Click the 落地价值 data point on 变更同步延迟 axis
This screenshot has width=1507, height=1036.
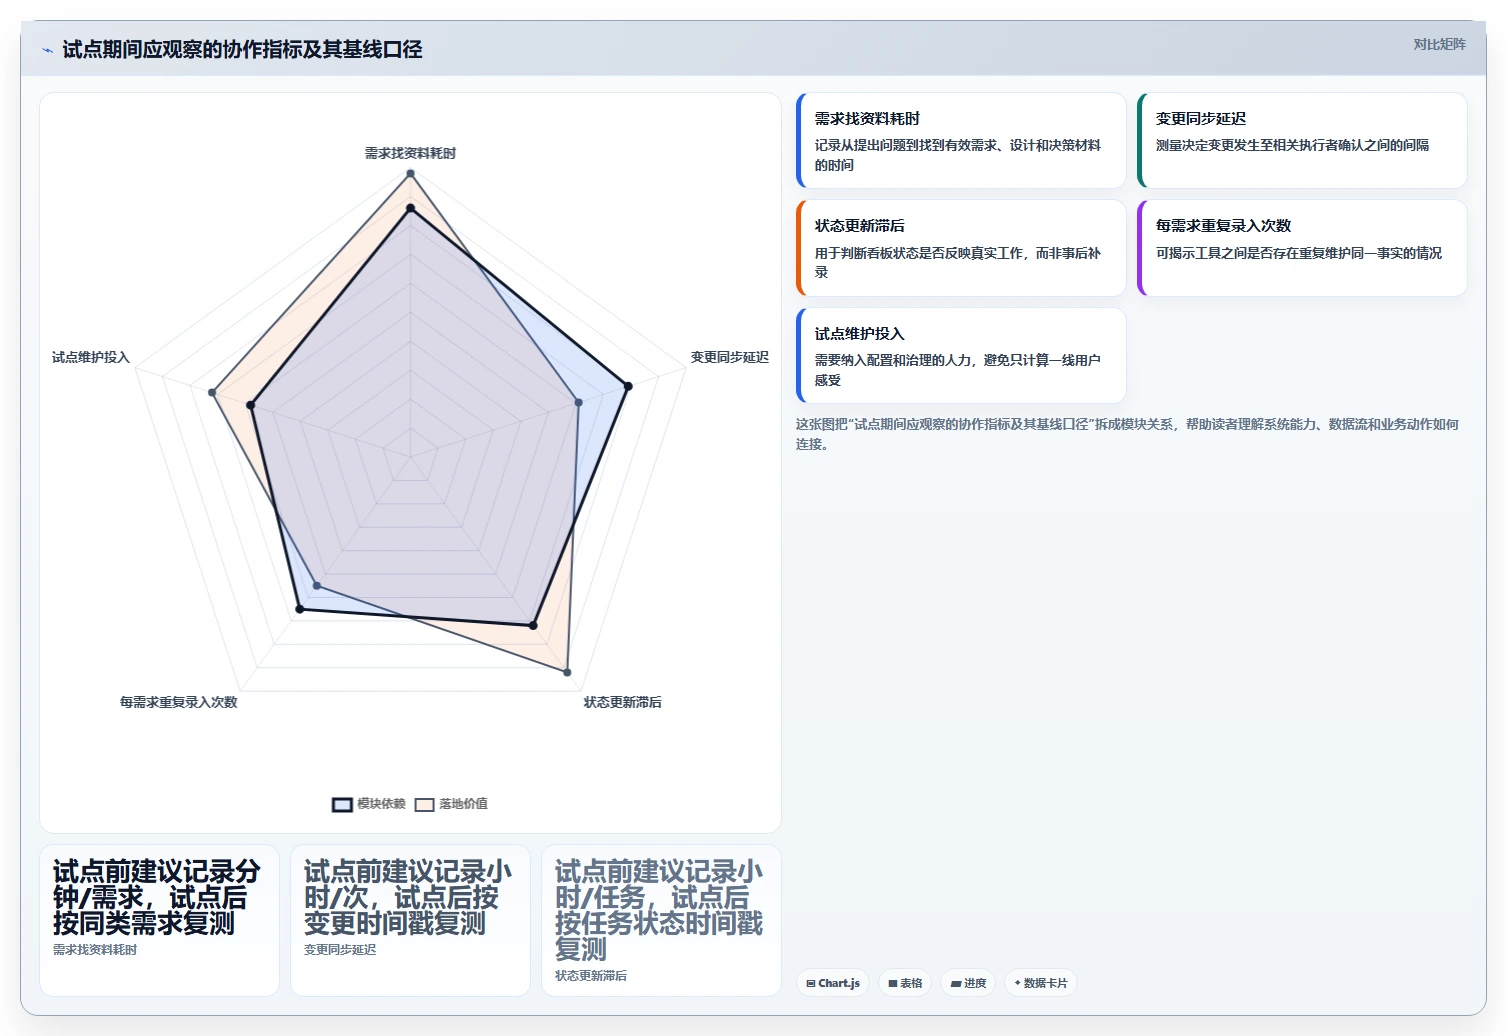(578, 403)
